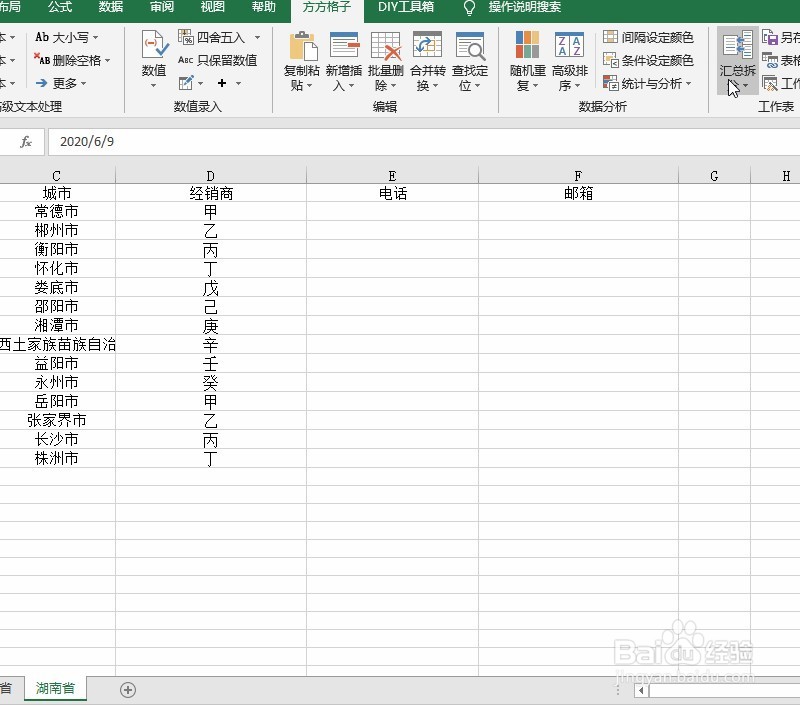The width and height of the screenshot is (800, 705).
Task: Click the 高级排序 icon
Action: [x=569, y=45]
